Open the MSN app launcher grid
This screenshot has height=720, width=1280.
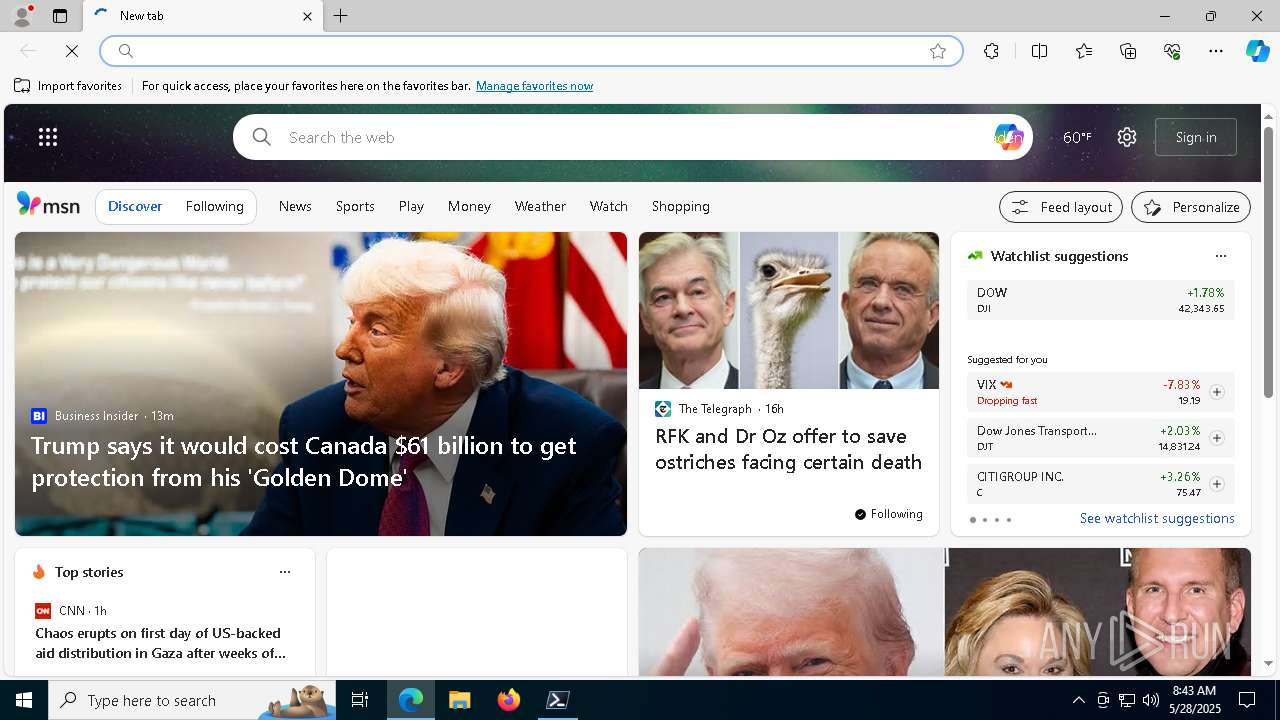pos(48,137)
